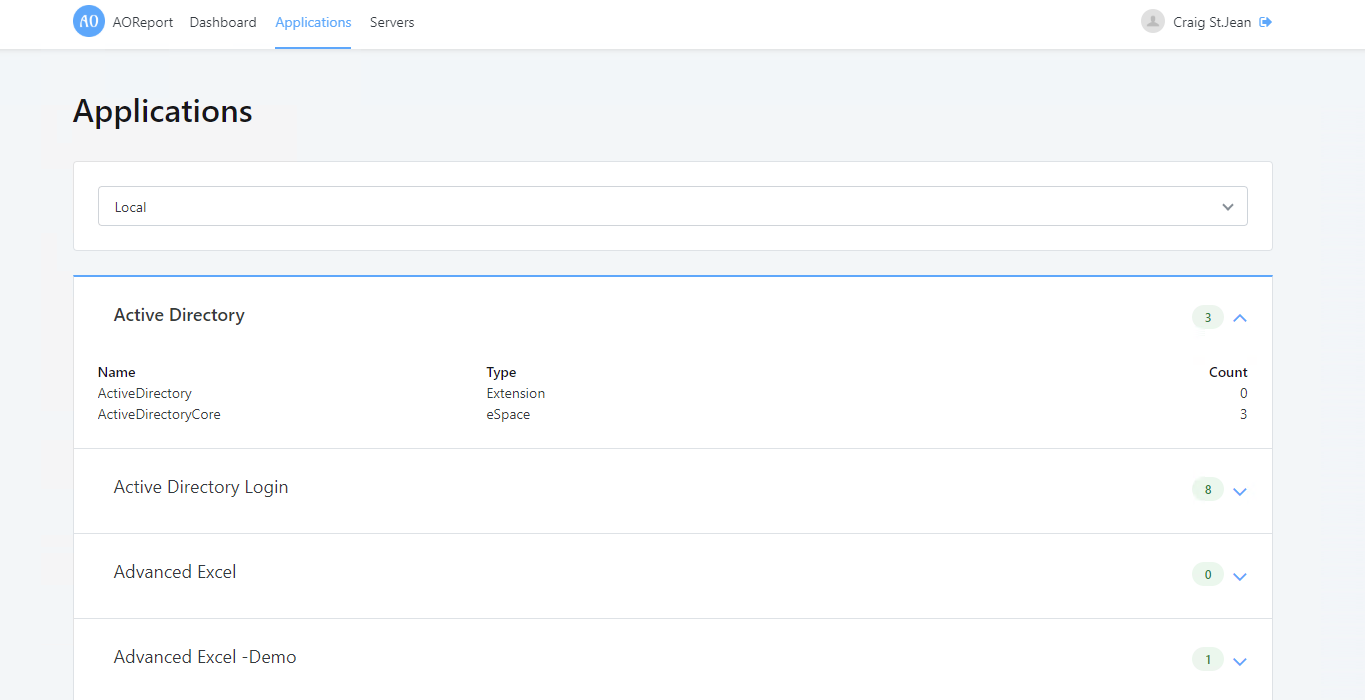Click the Craig St.Jean account name

click(x=1210, y=21)
